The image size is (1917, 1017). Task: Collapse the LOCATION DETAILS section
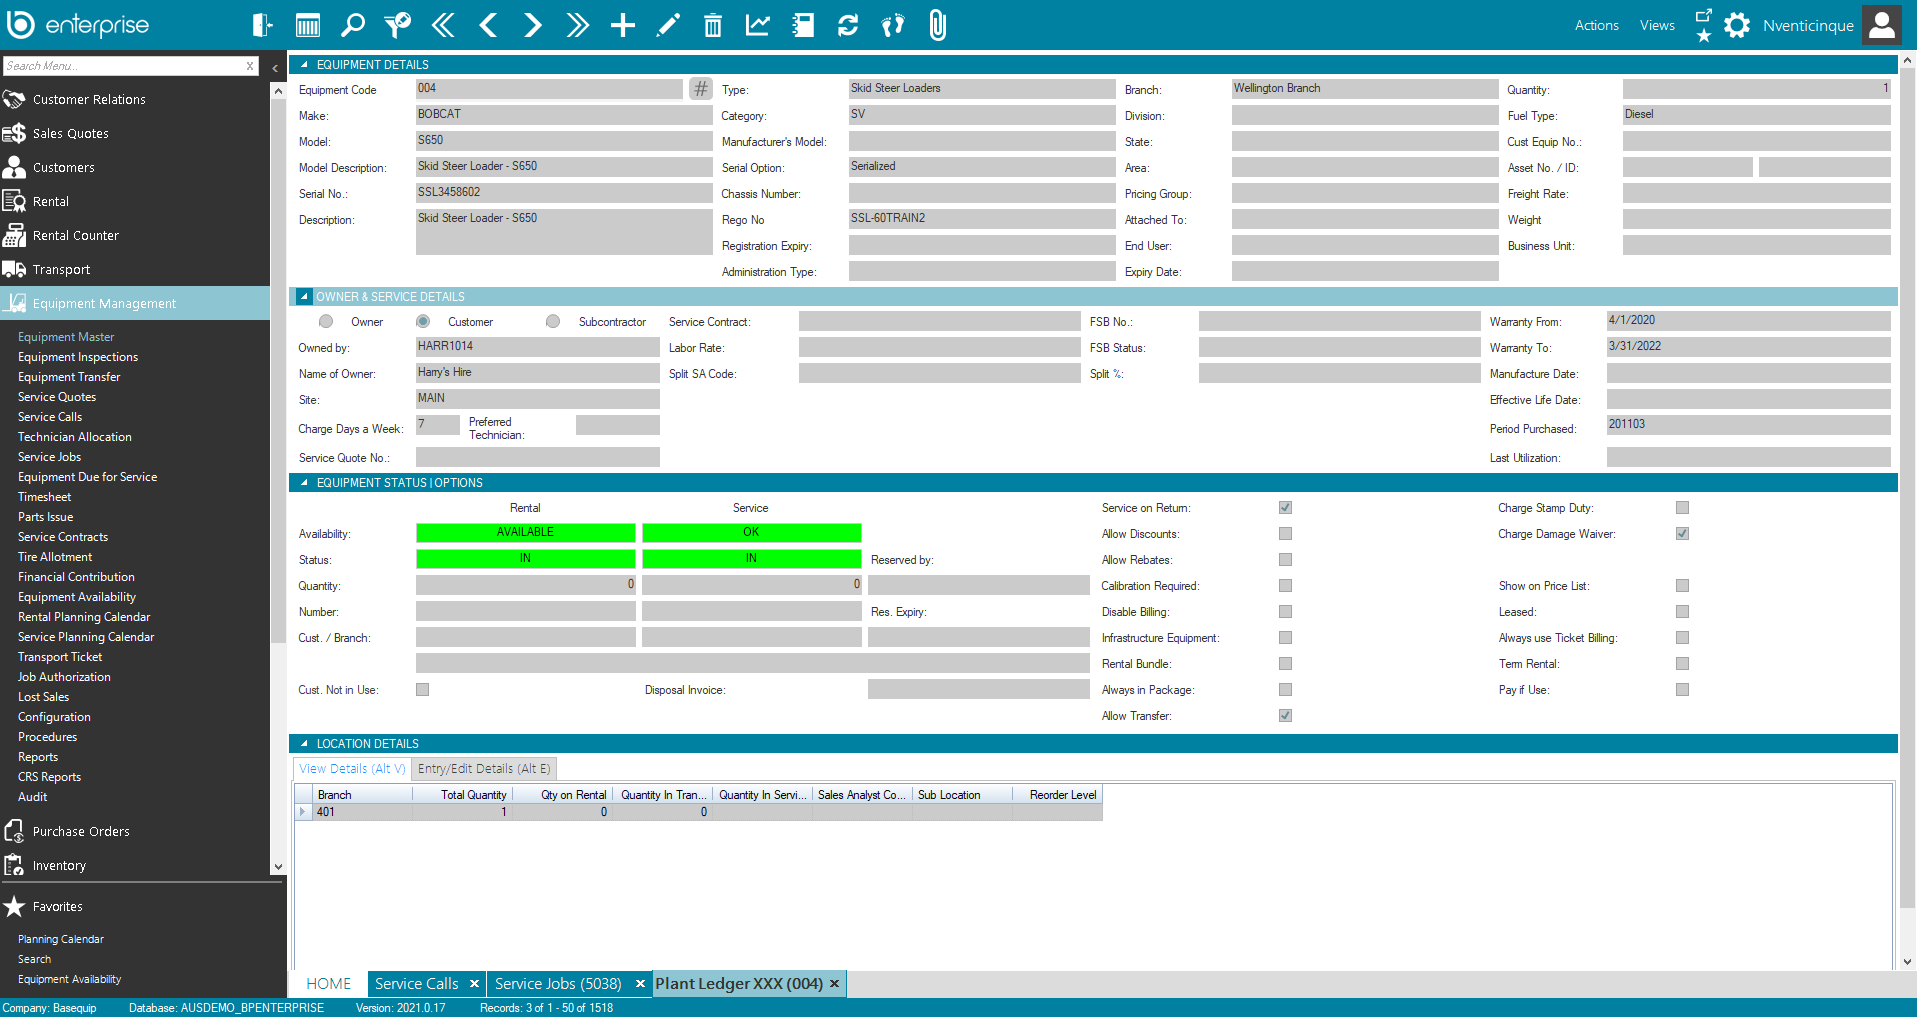point(304,743)
